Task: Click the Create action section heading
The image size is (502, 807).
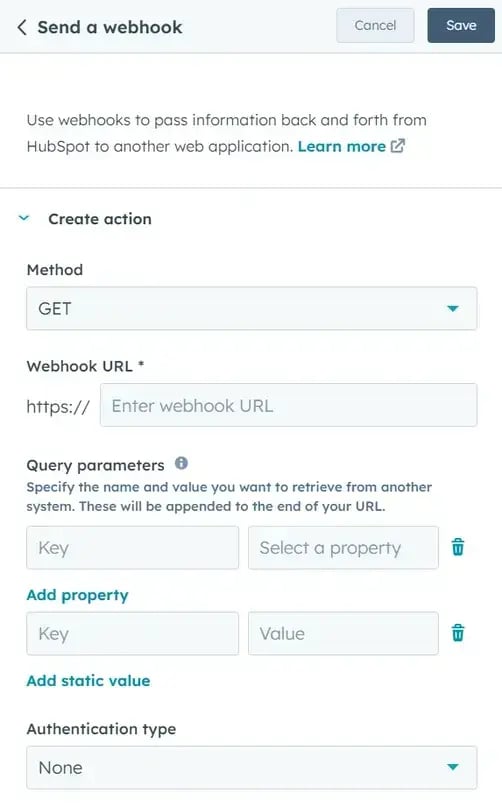Action: coord(100,219)
